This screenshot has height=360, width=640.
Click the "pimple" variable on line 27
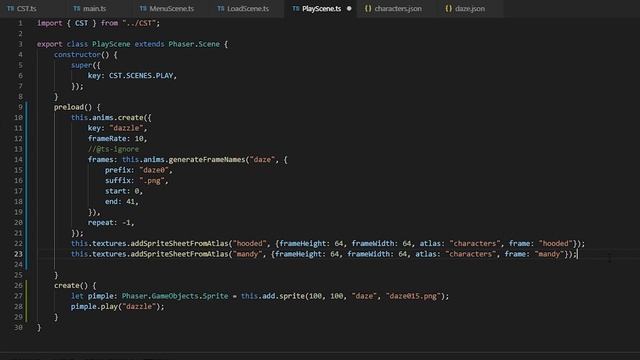coord(100,296)
